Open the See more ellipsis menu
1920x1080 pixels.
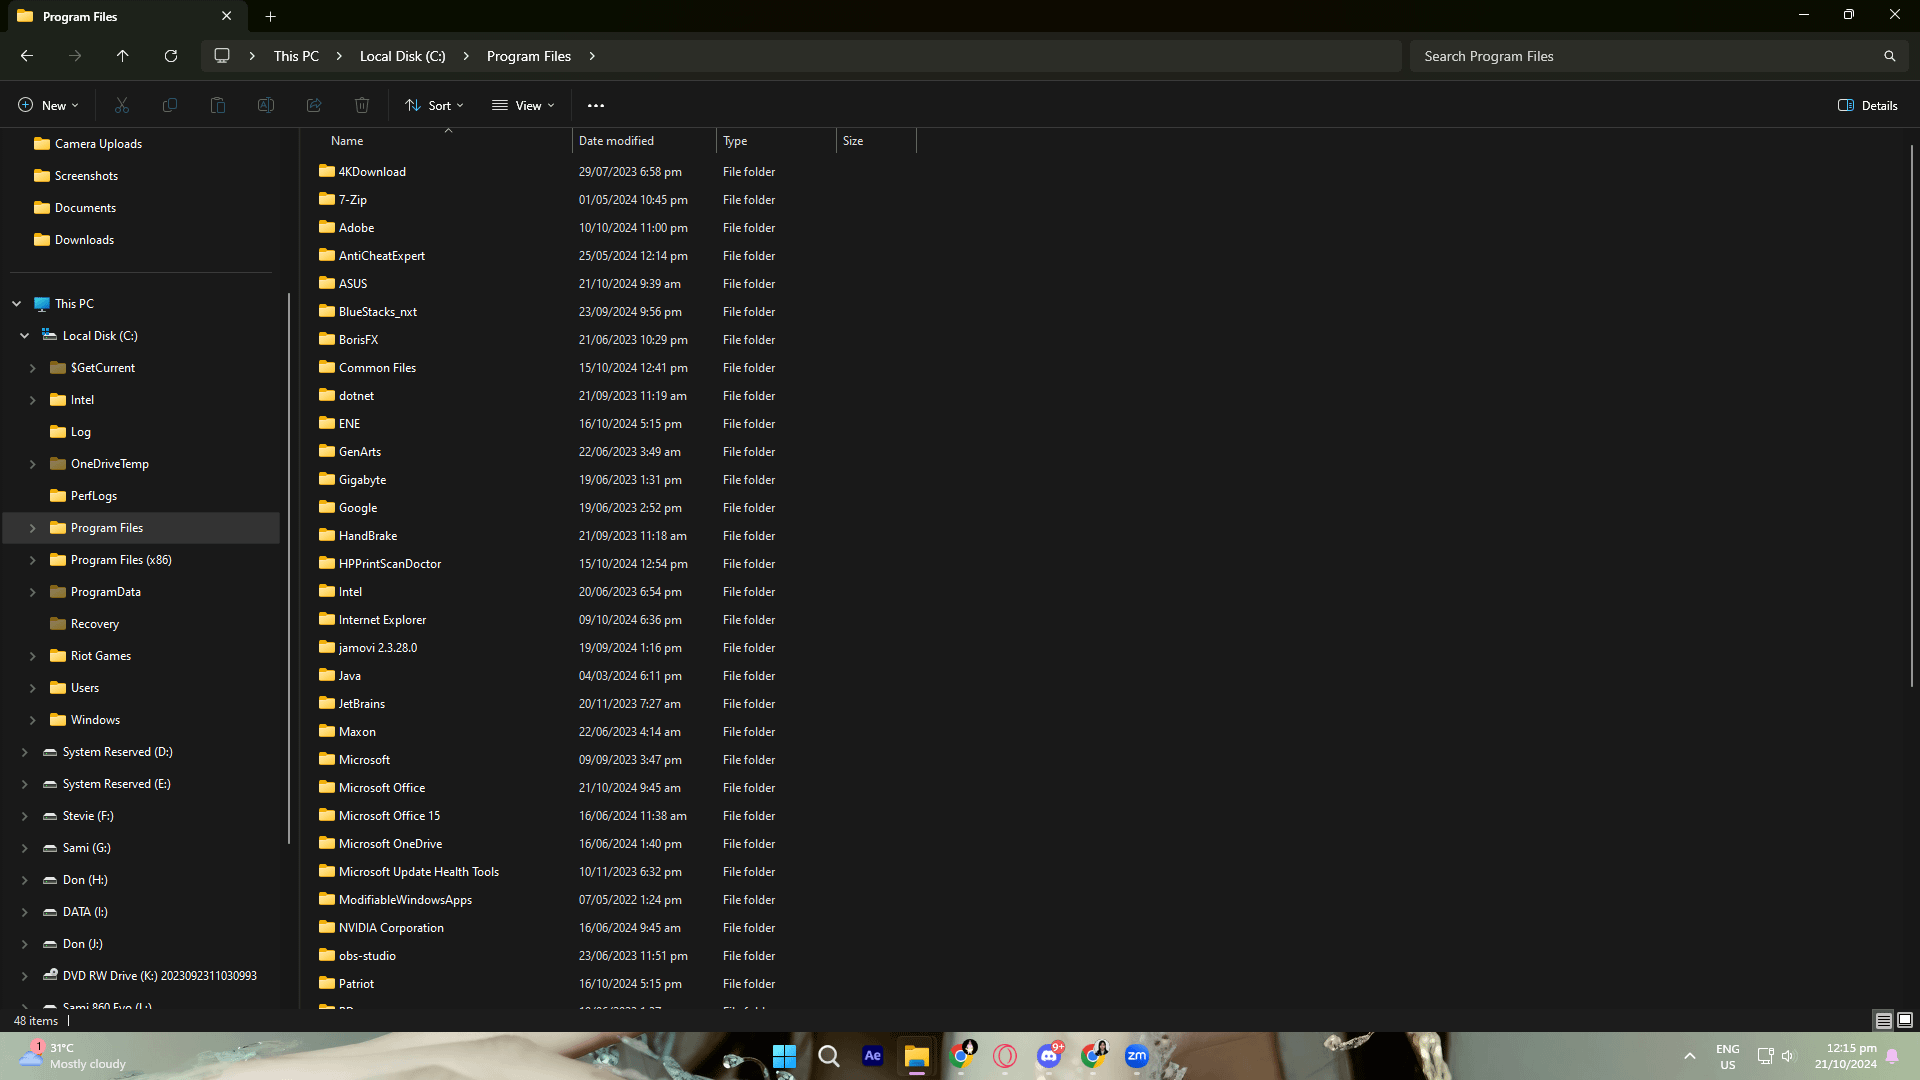tap(596, 105)
